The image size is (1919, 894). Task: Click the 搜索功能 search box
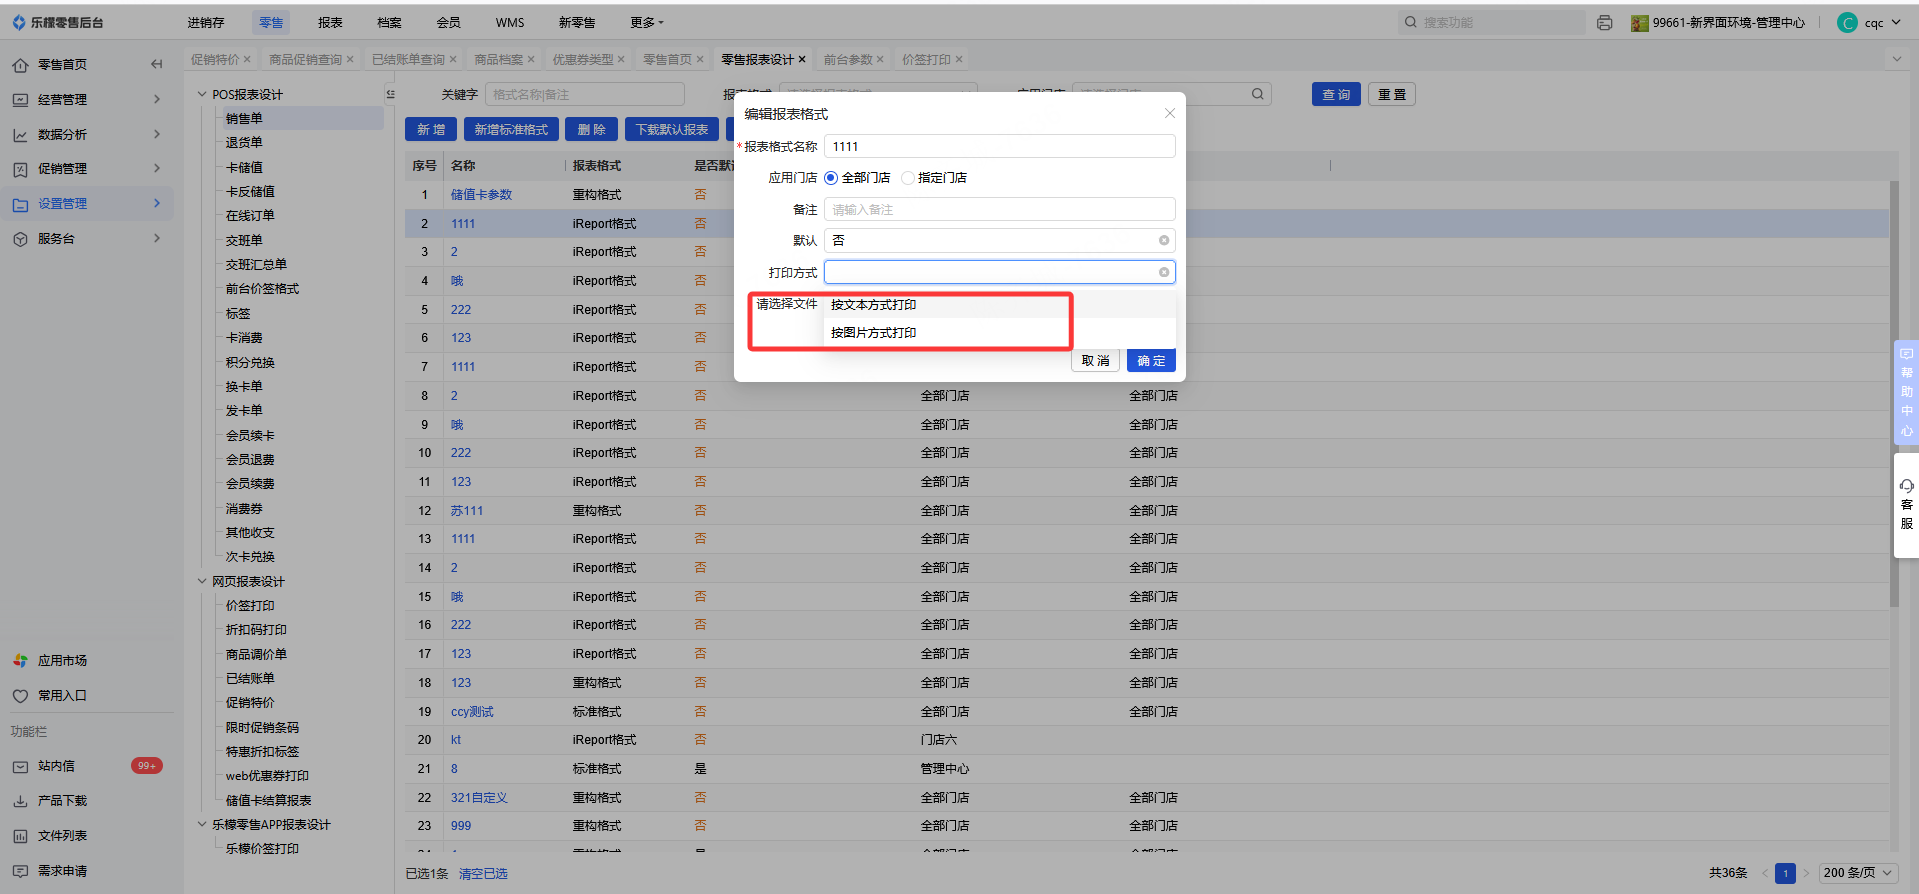click(1491, 22)
